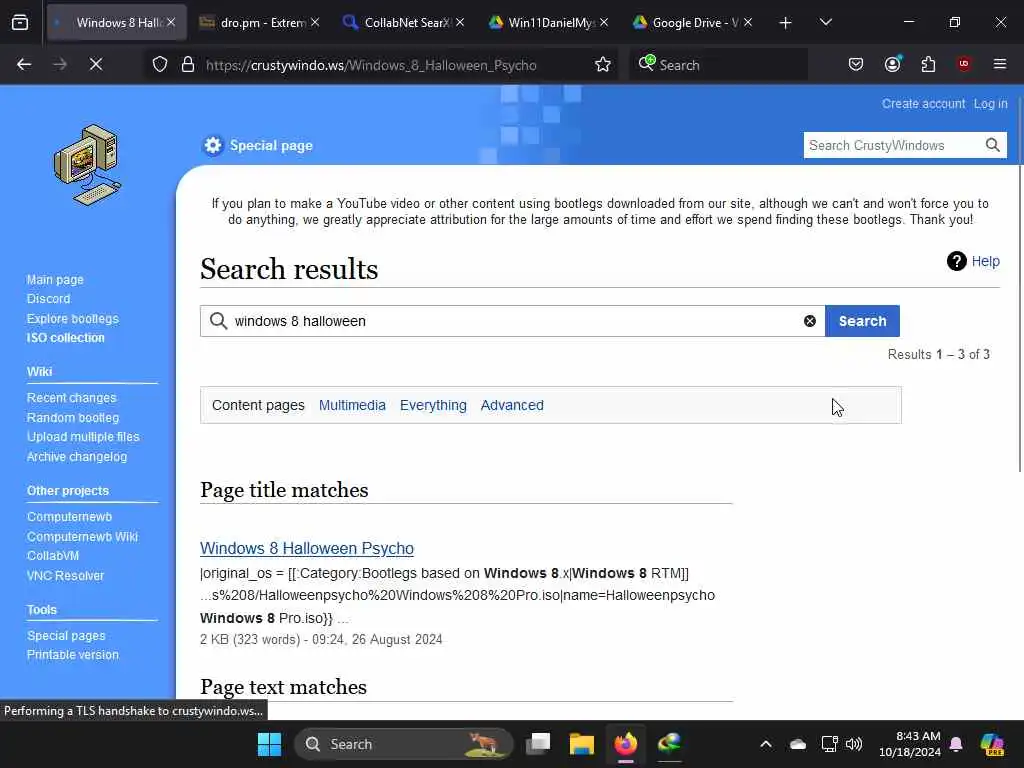Viewport: 1024px width, 768px height.
Task: Open Firefox application menu
Action: [x=1000, y=64]
